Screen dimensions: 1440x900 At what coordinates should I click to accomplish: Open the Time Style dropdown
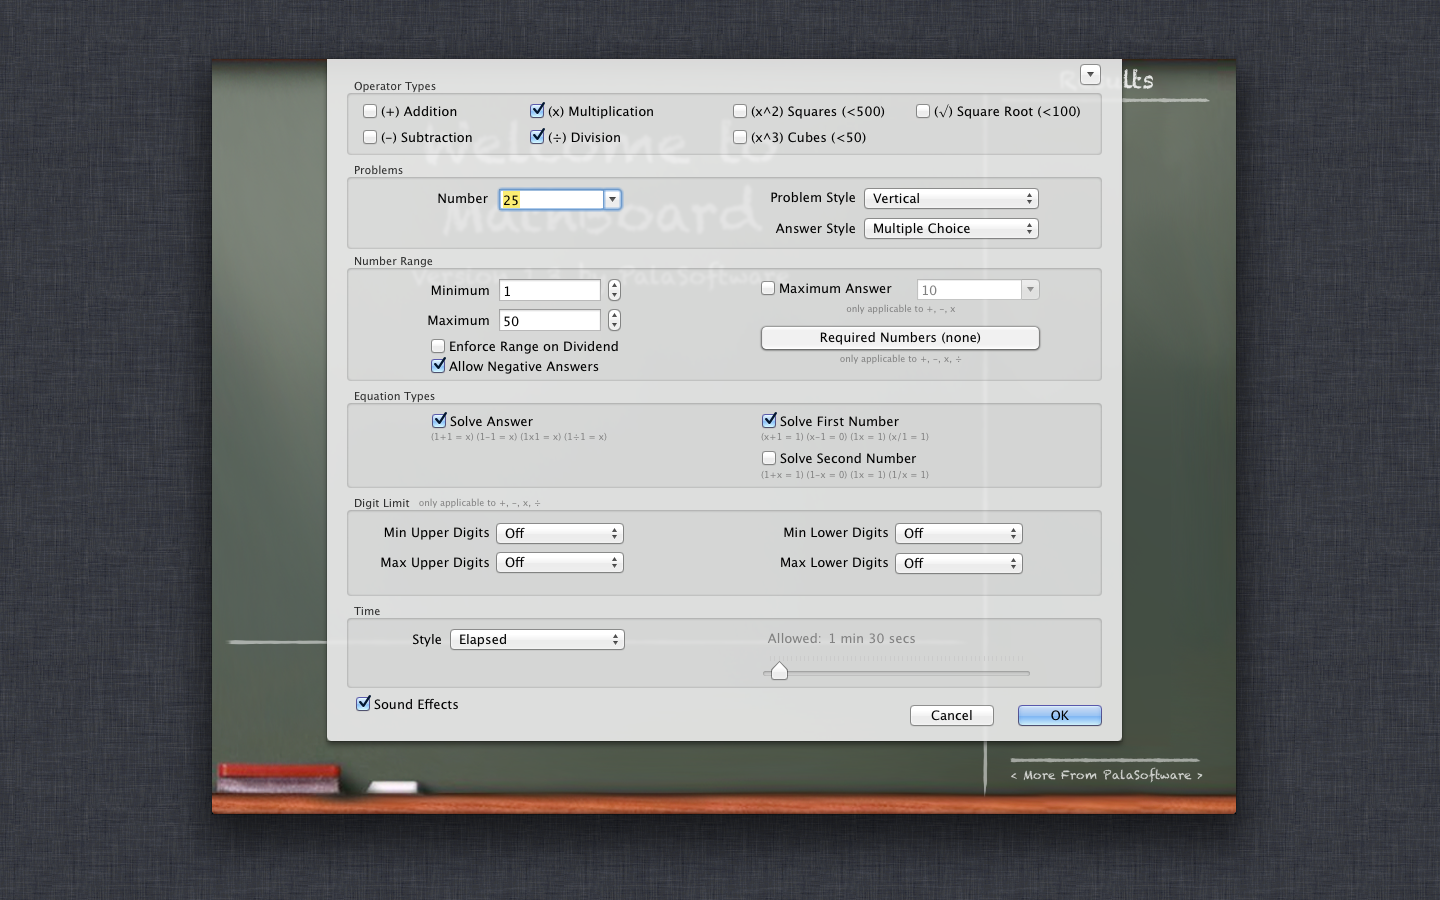(x=537, y=639)
